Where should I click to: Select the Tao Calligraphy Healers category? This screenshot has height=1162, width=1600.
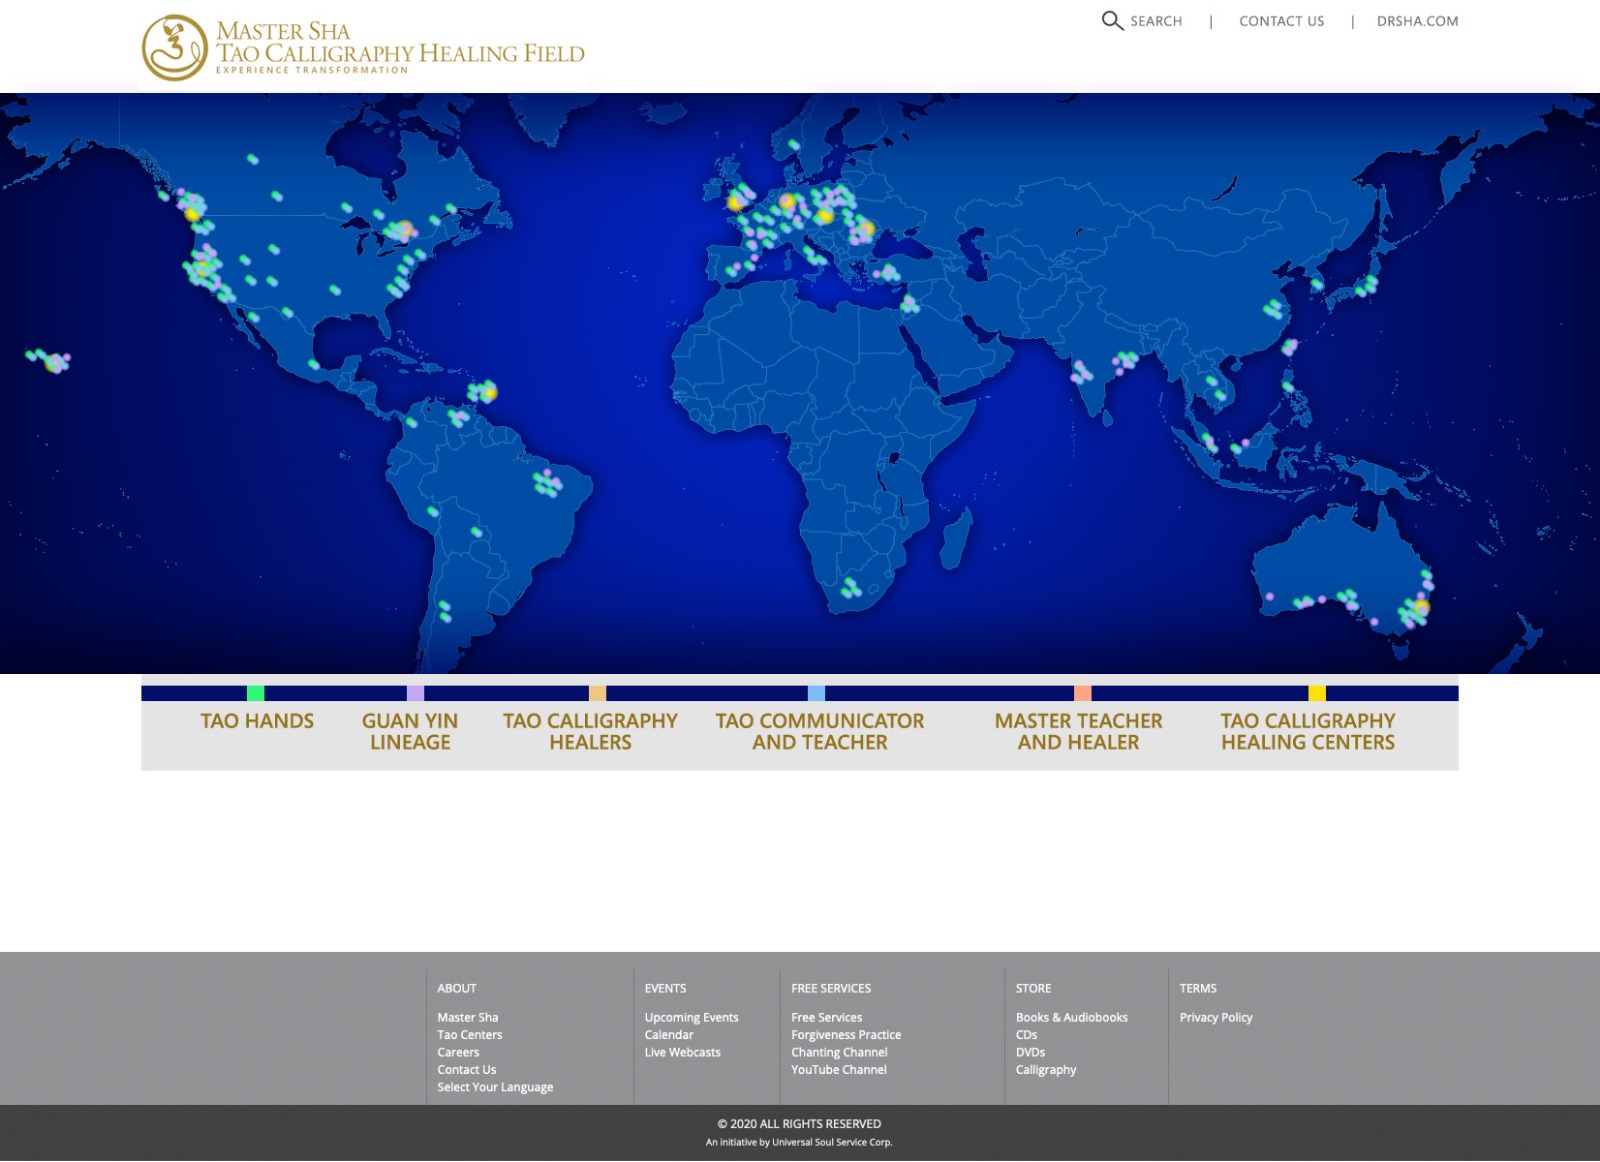(x=590, y=732)
